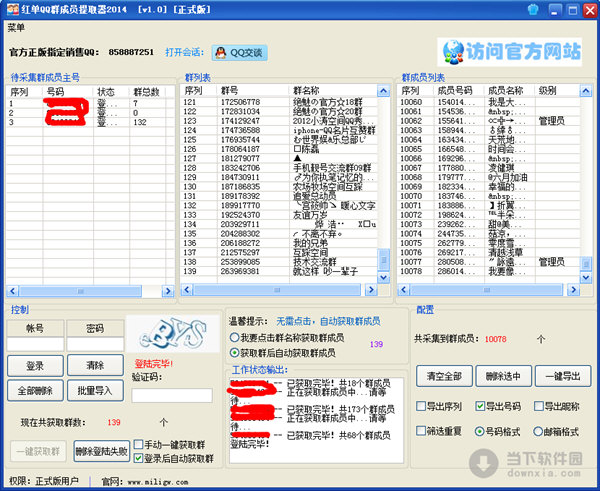Click the captcha image to refresh
The height and width of the screenshot is (491, 600).
pyautogui.click(x=173, y=333)
